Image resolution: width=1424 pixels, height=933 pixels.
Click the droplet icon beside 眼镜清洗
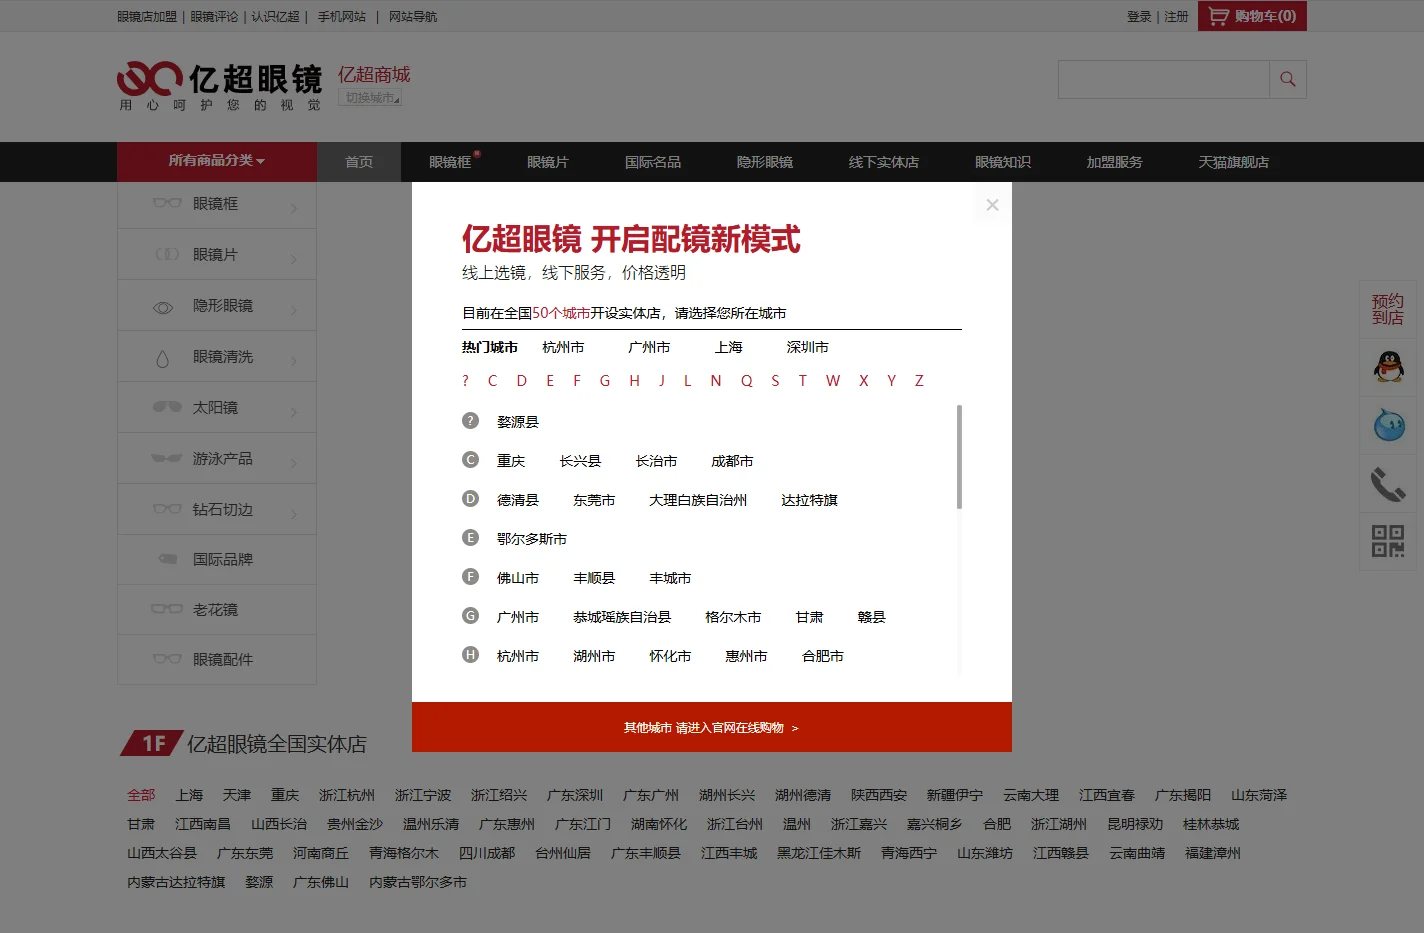click(162, 359)
